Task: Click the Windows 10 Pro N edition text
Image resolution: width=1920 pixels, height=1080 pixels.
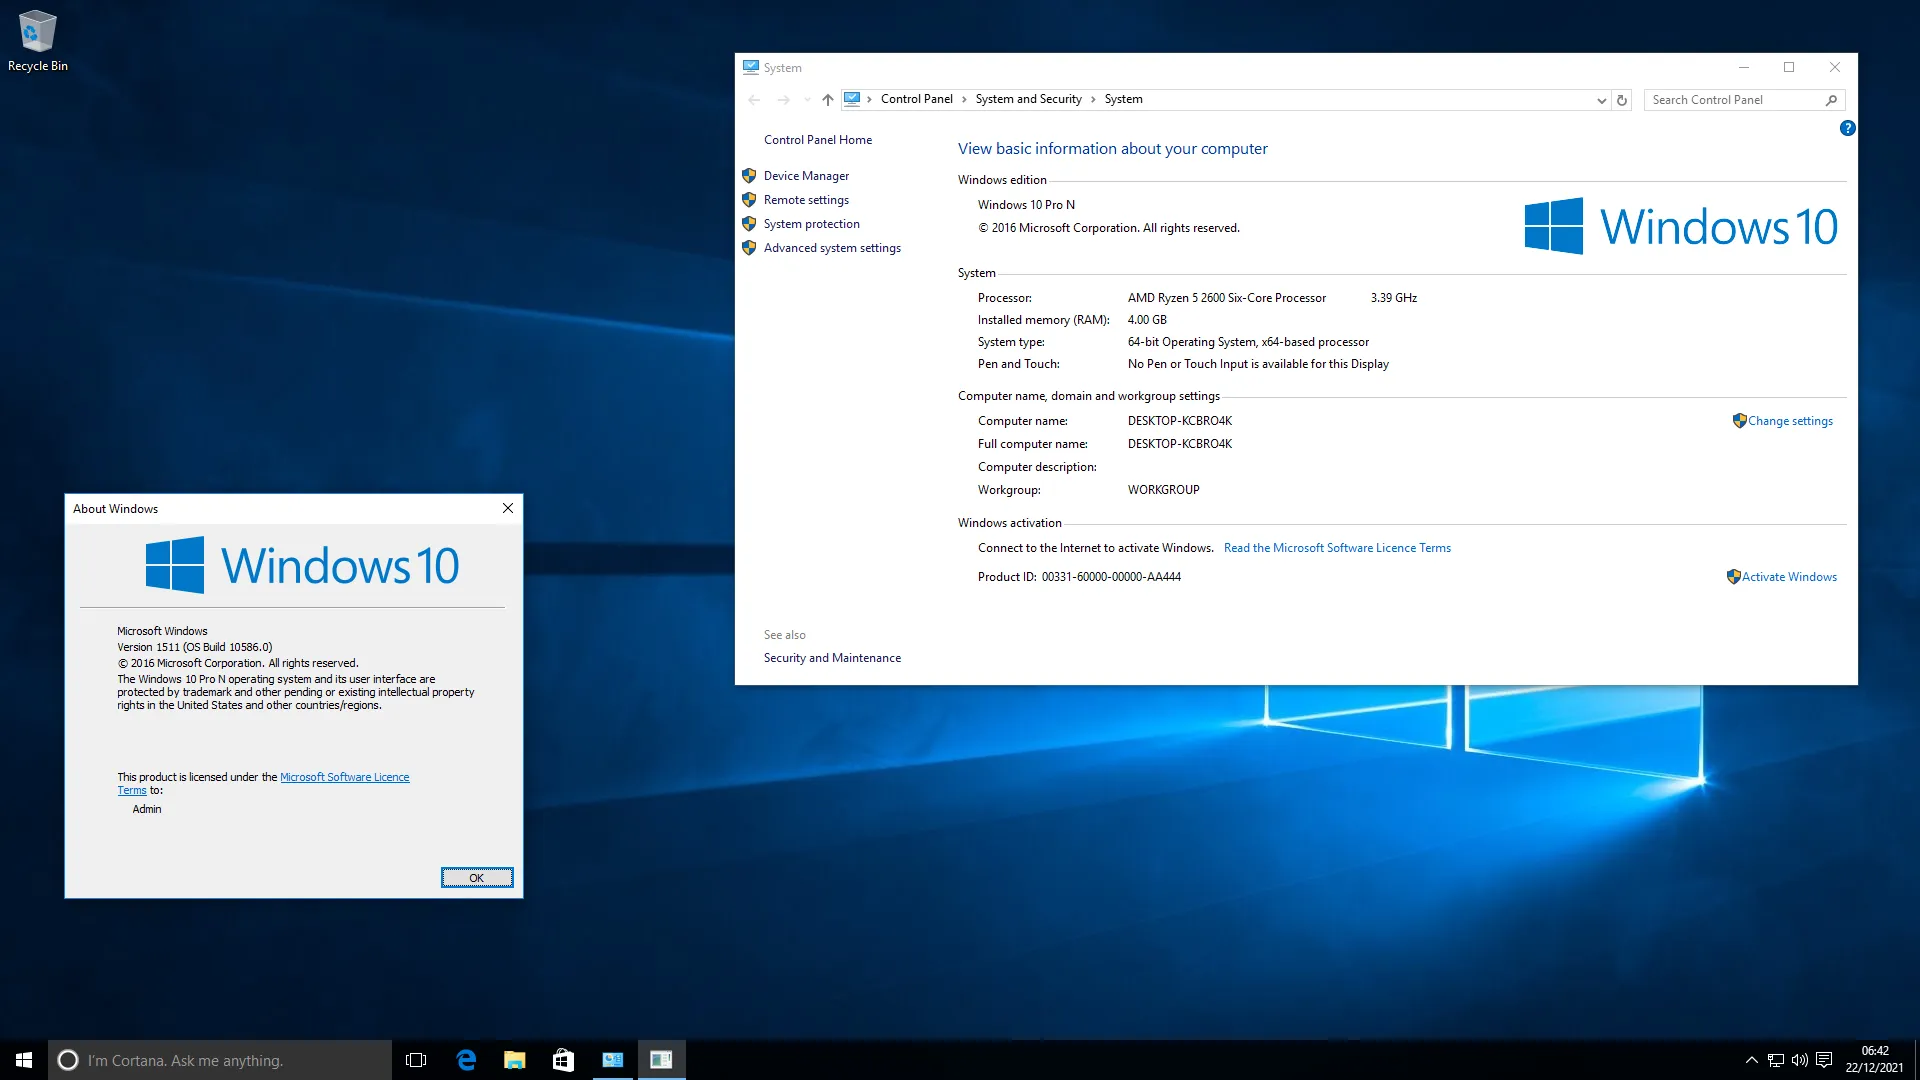Action: (x=1026, y=205)
